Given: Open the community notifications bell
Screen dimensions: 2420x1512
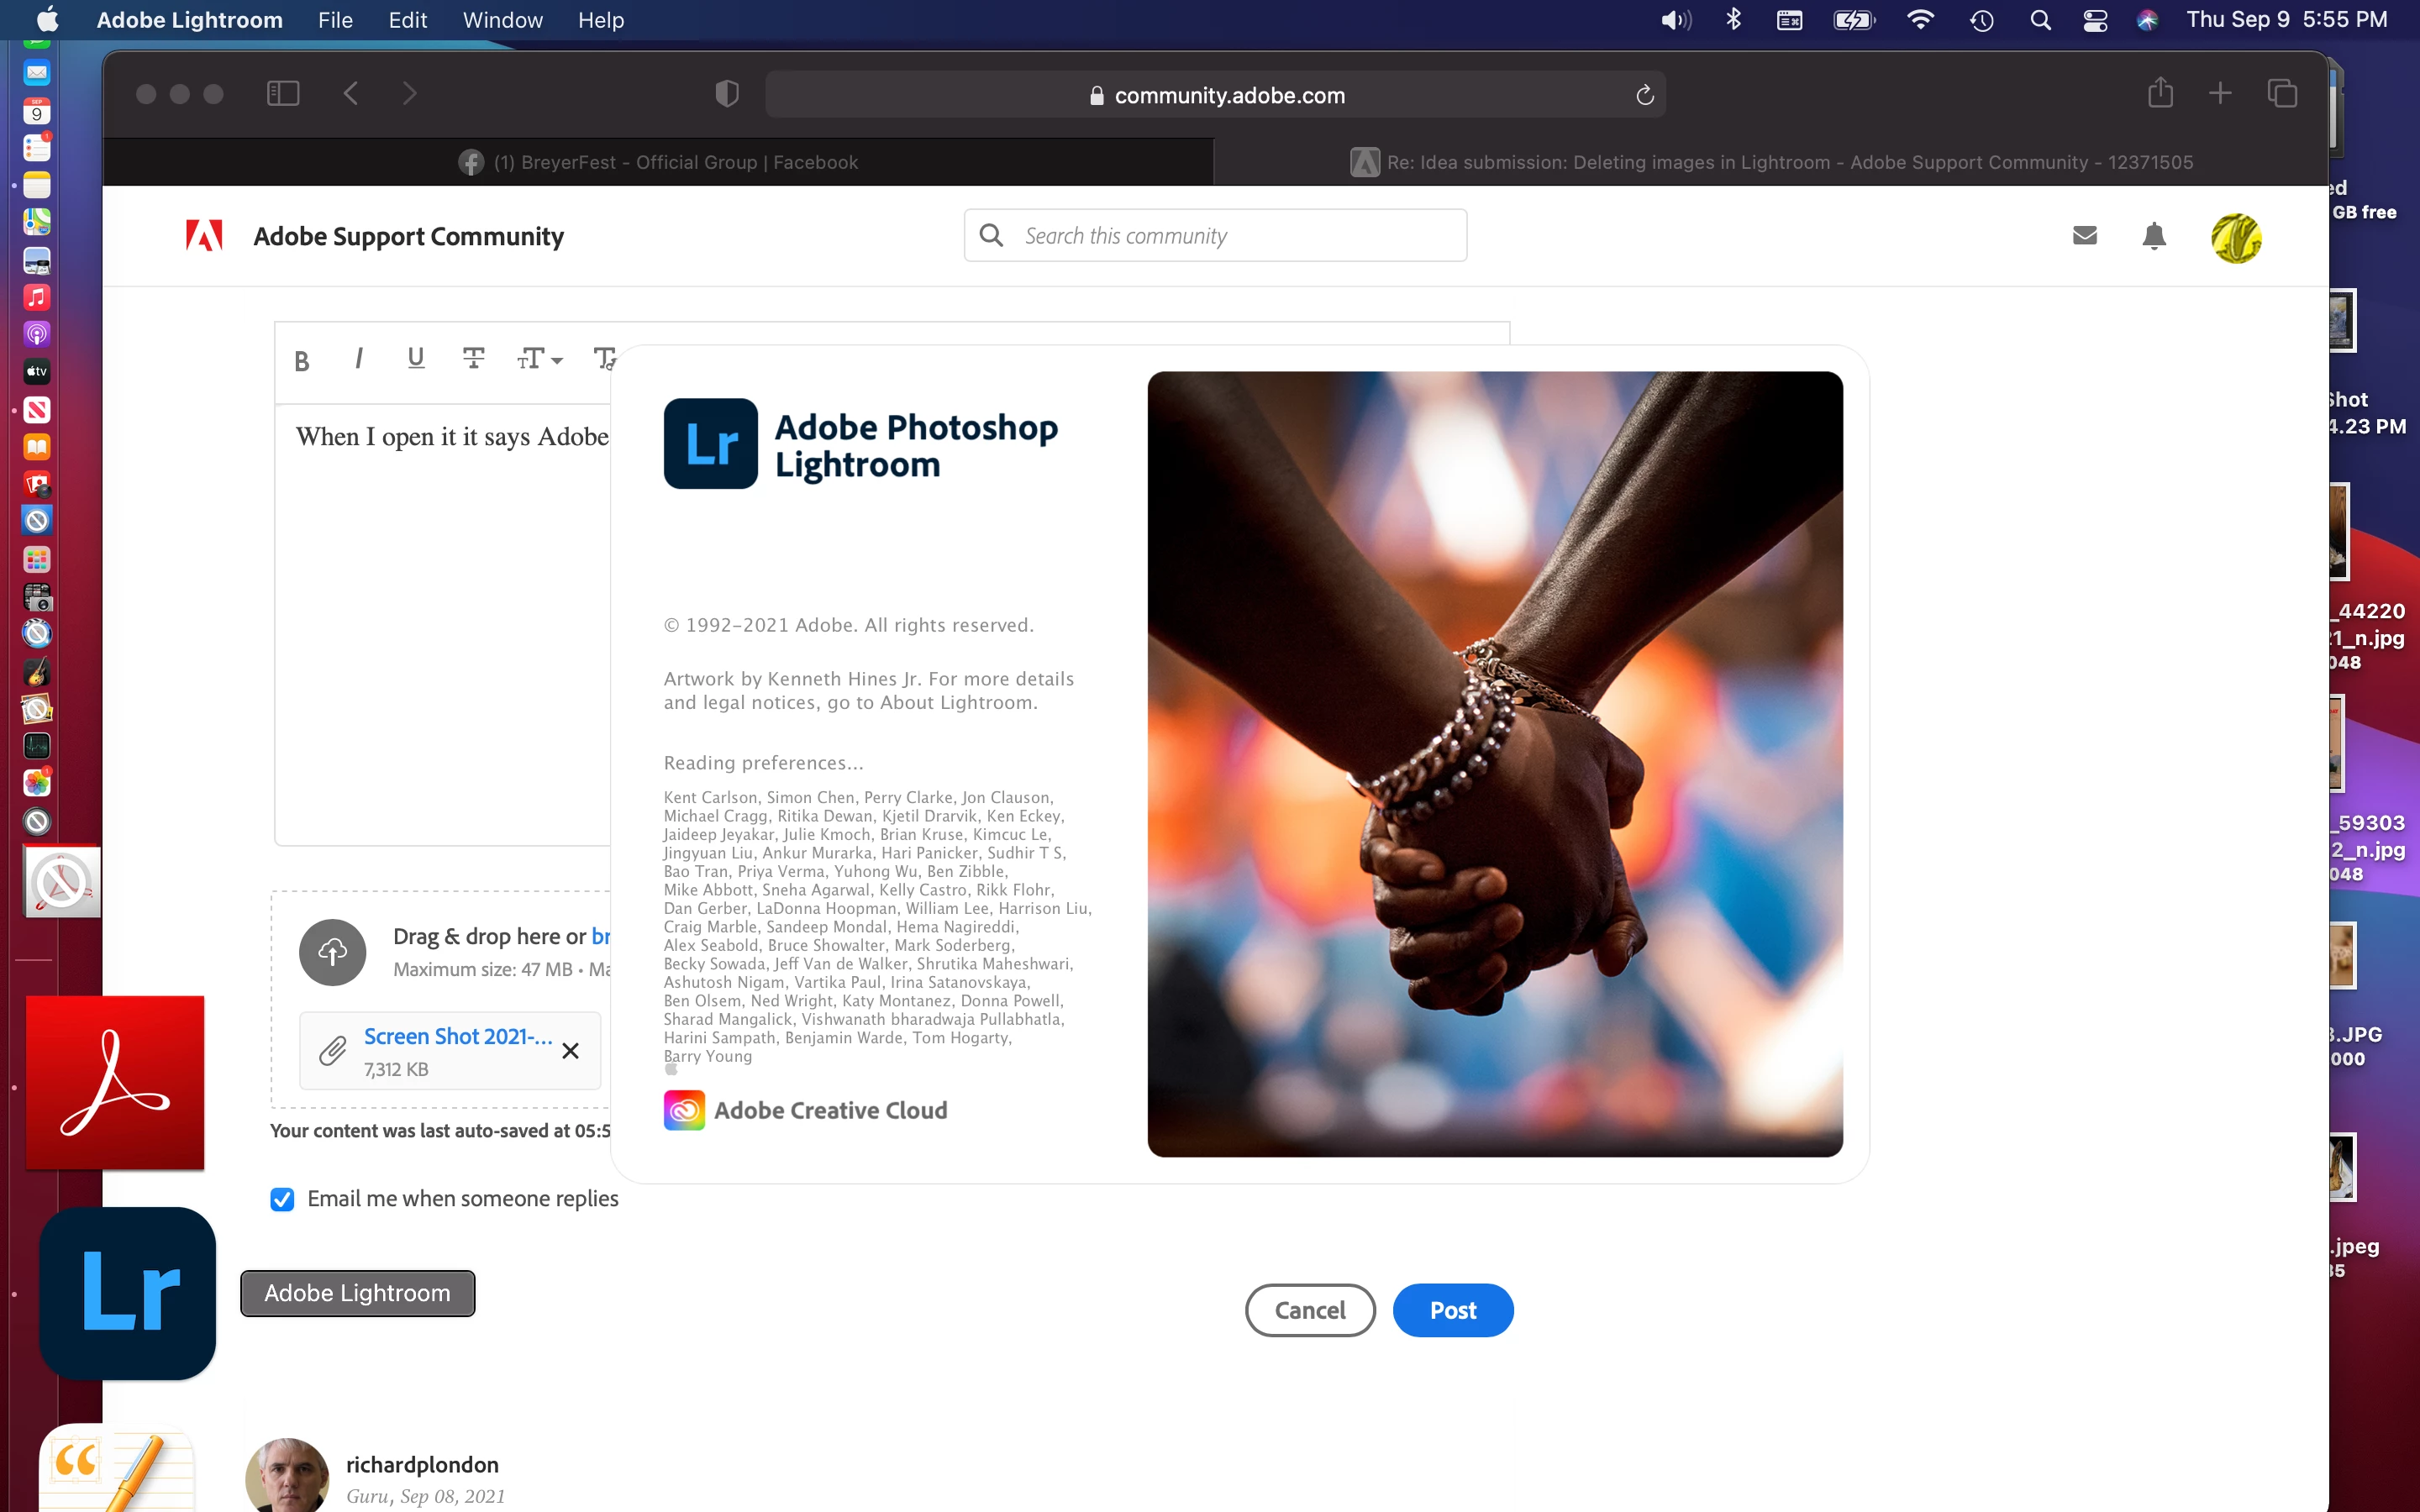Looking at the screenshot, I should pos(2154,236).
